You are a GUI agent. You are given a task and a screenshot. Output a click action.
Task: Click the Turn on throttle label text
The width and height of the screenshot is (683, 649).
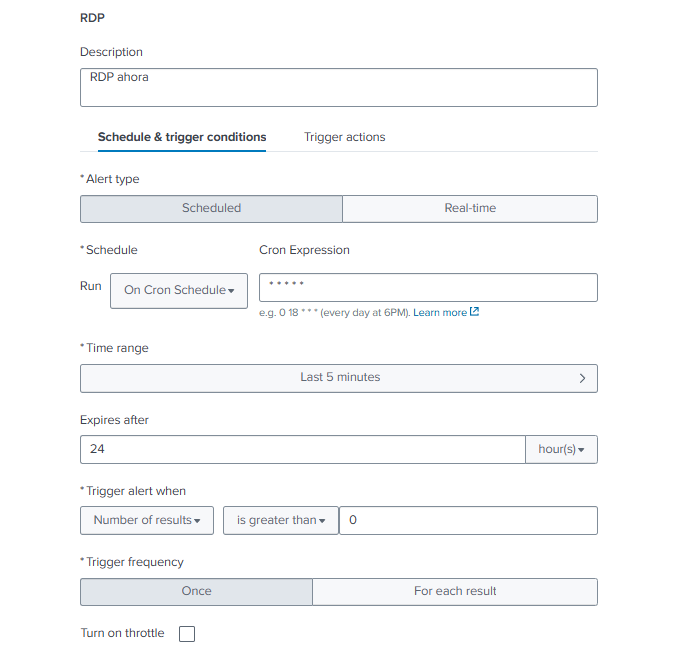pos(122,633)
